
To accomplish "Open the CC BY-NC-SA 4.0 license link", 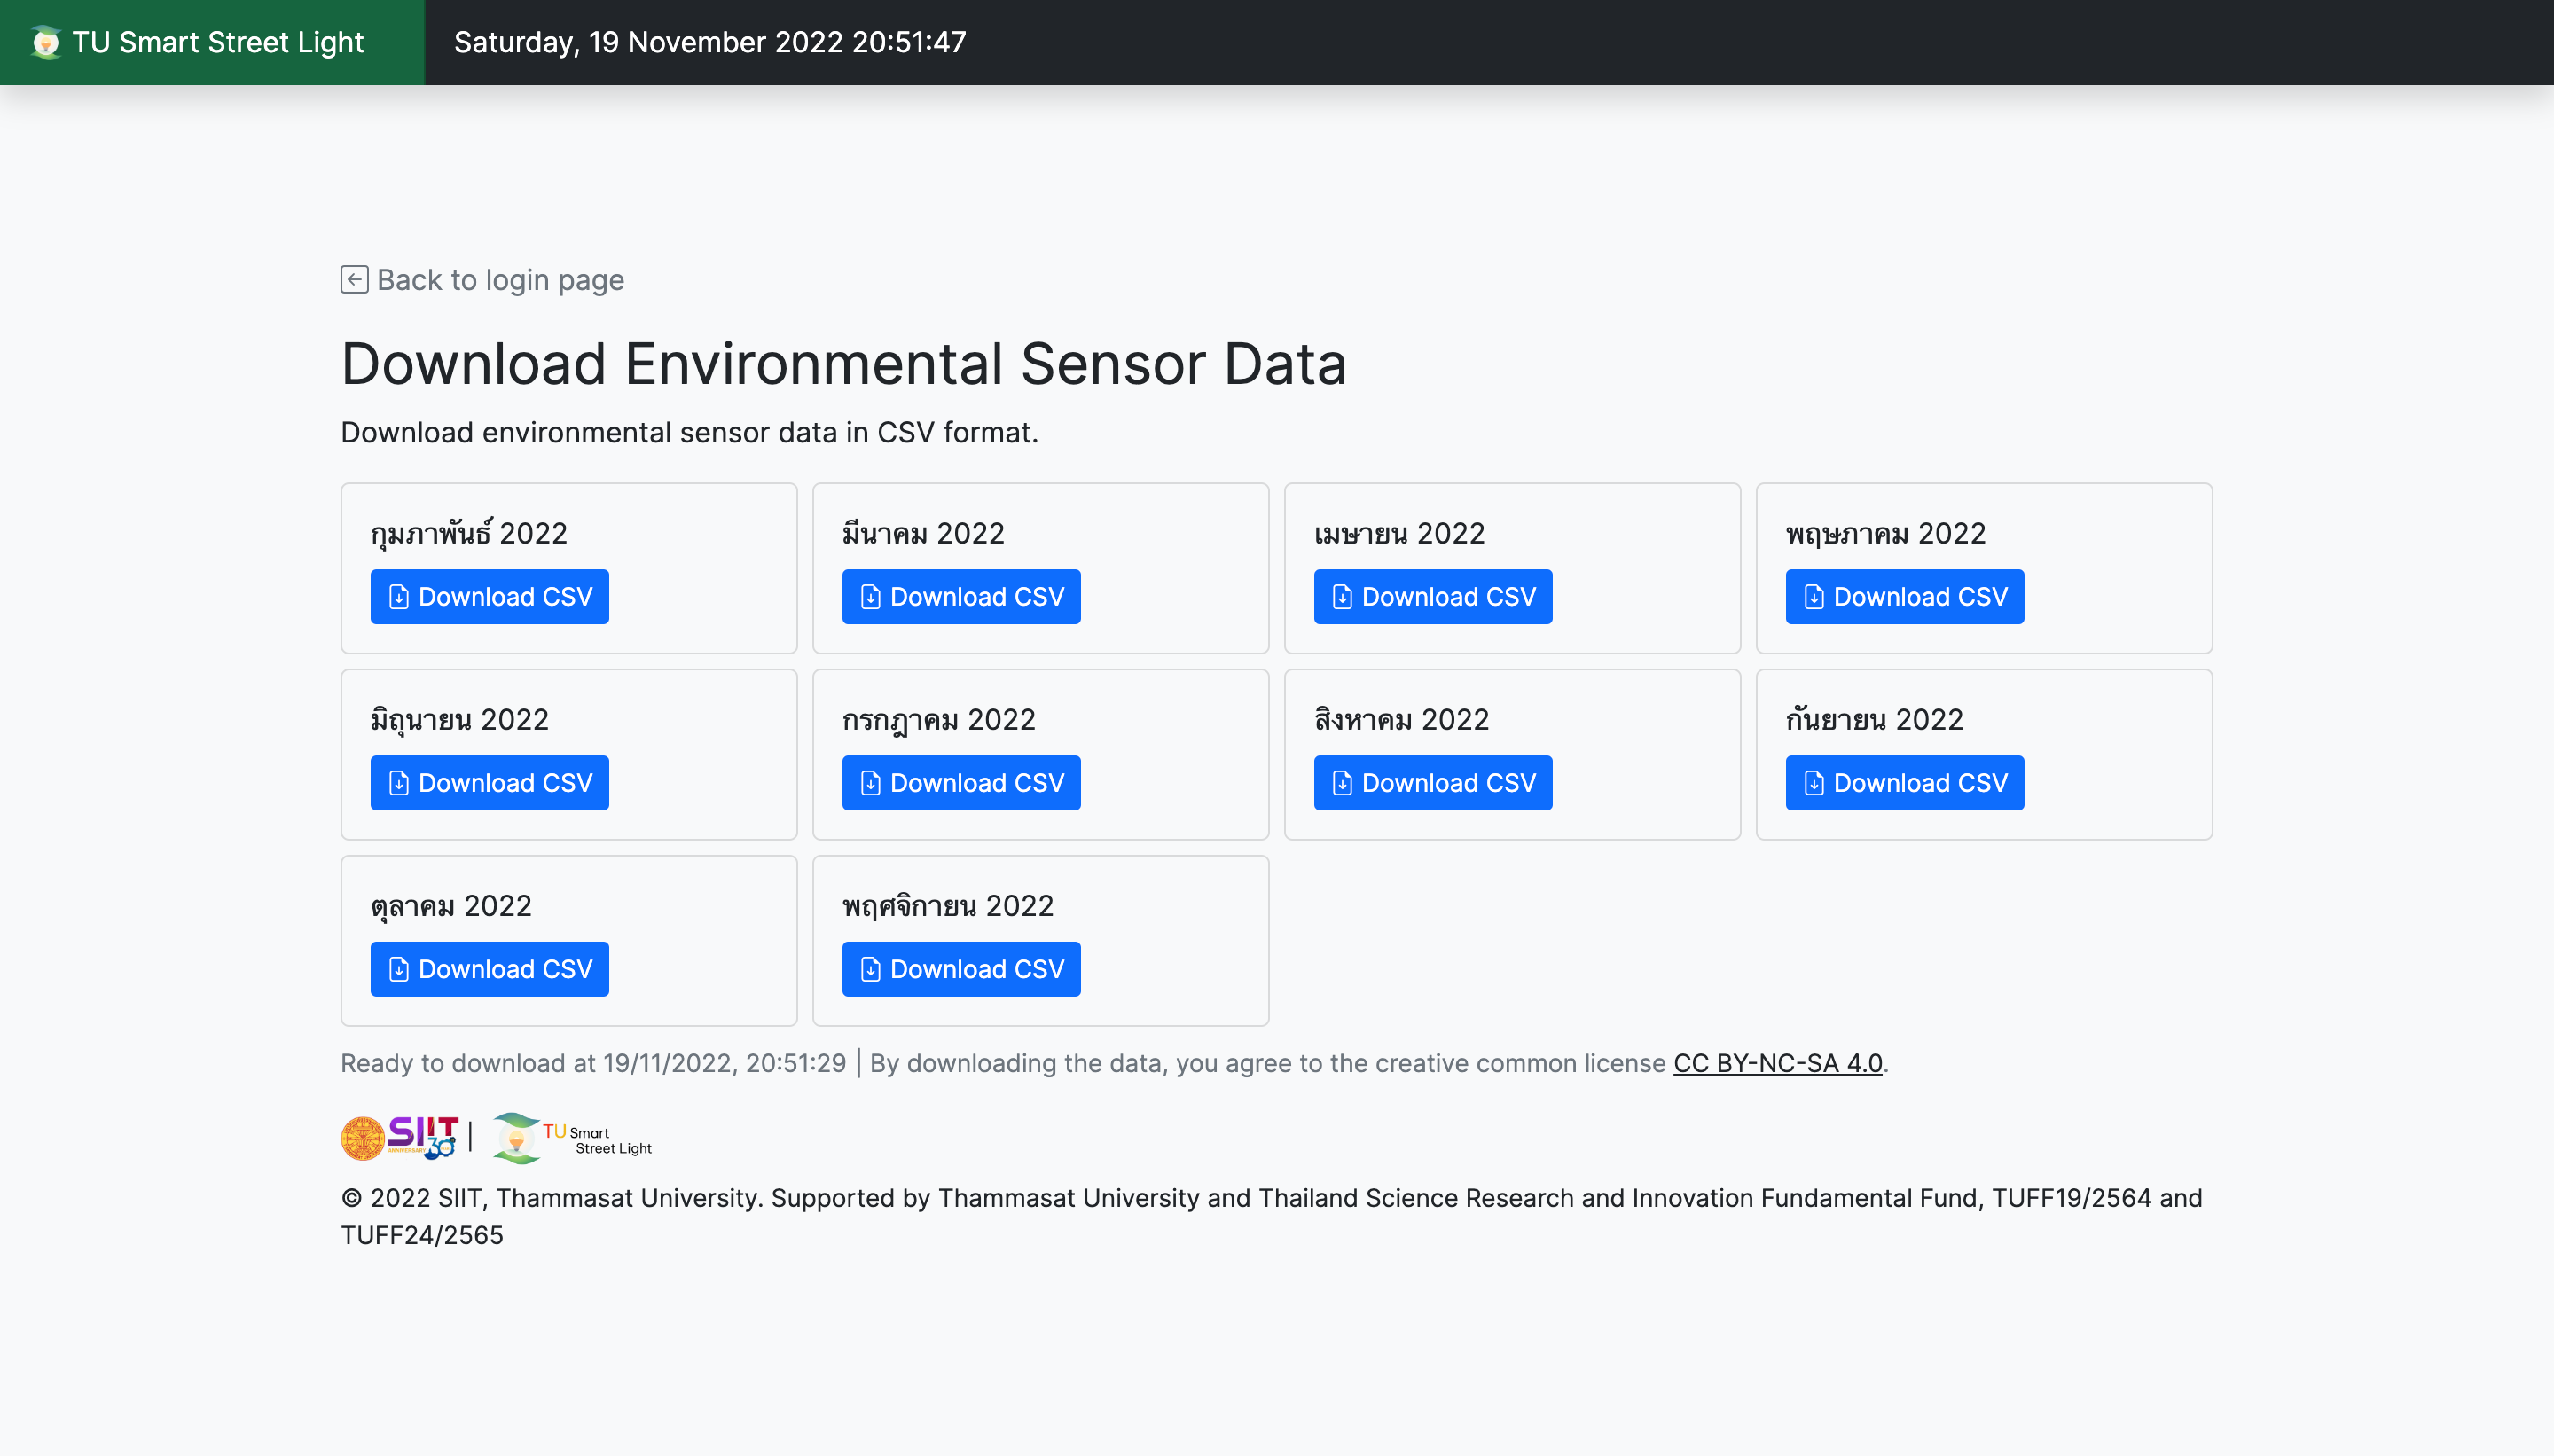I will click(x=1777, y=1063).
